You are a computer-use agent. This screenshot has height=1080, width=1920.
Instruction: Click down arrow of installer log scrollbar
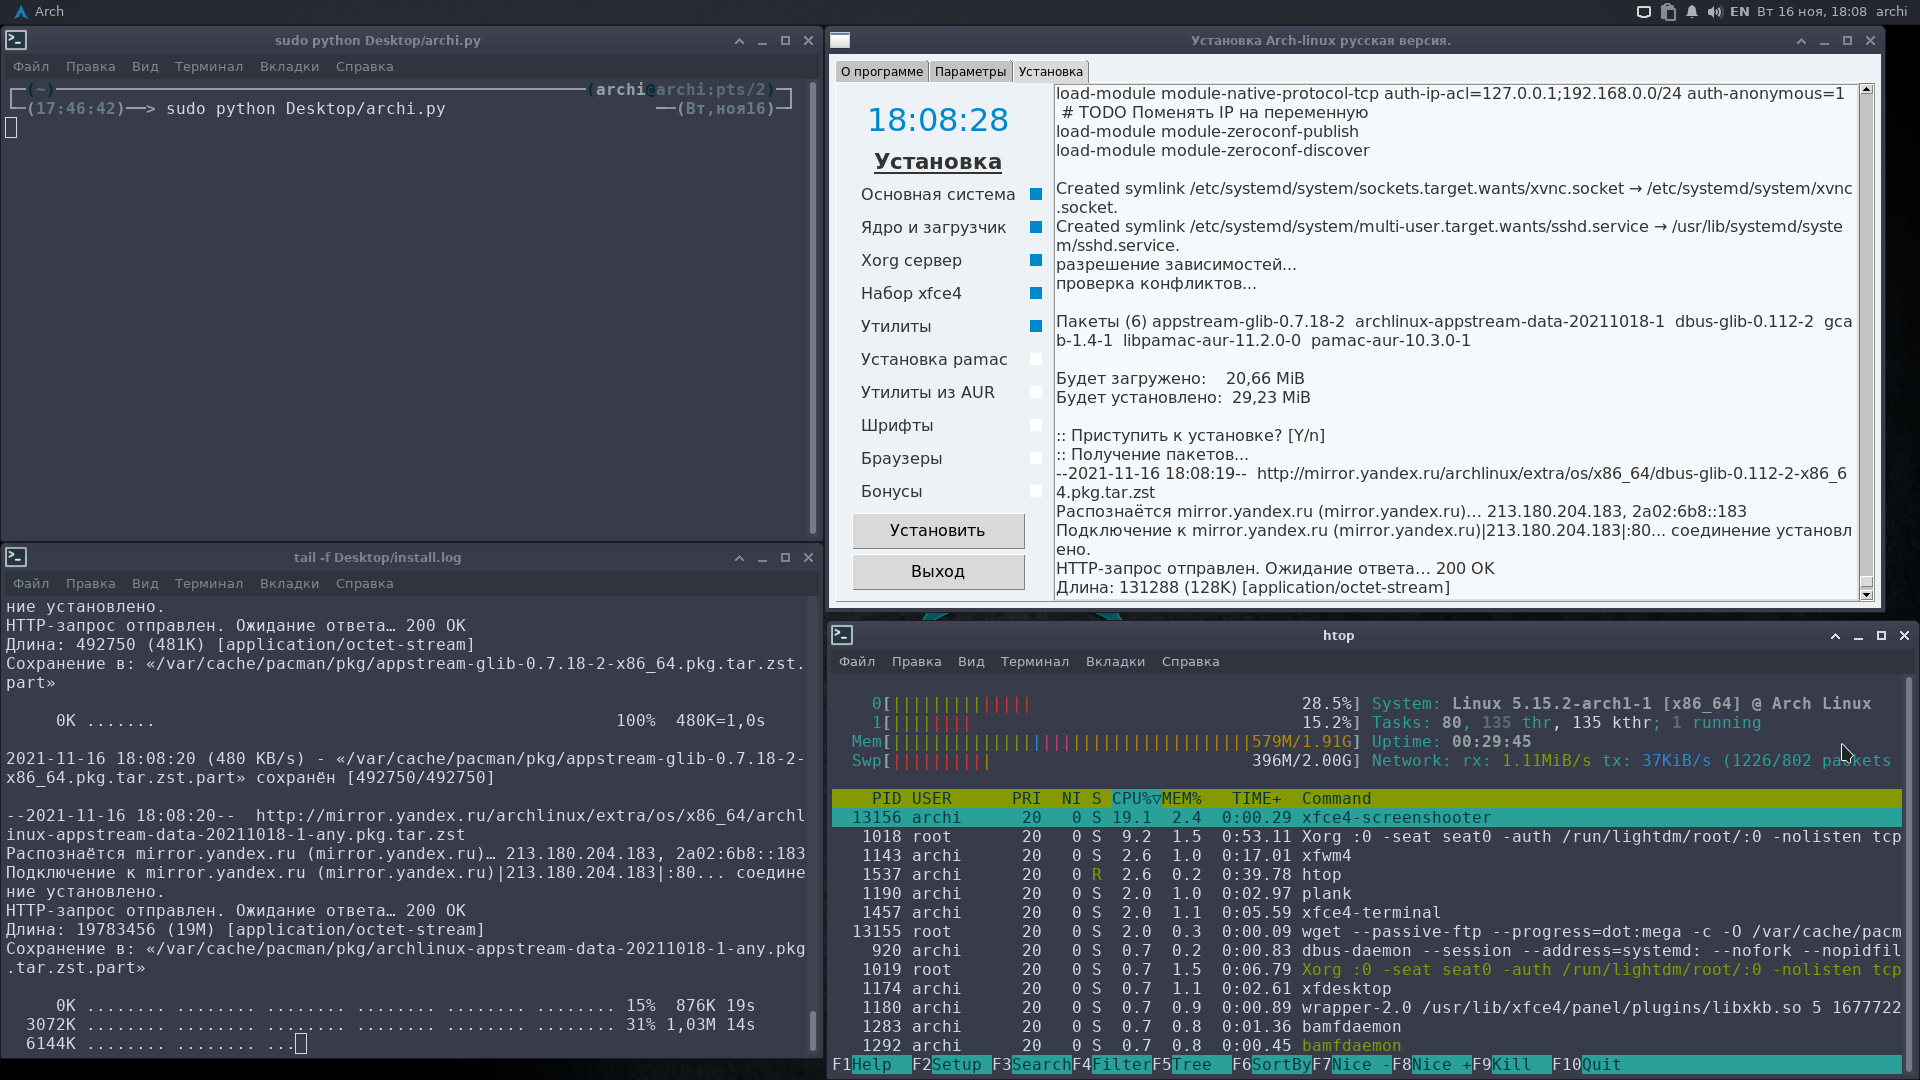point(1866,594)
